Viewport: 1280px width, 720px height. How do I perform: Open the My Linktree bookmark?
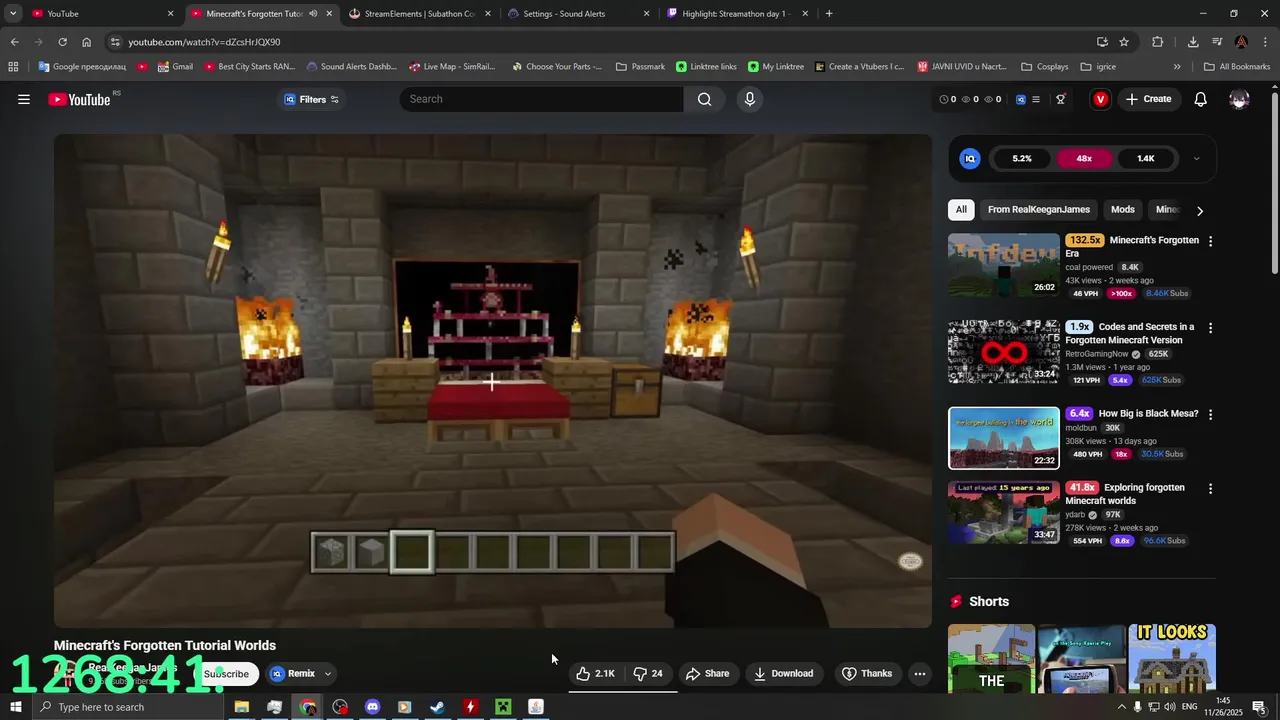click(775, 67)
